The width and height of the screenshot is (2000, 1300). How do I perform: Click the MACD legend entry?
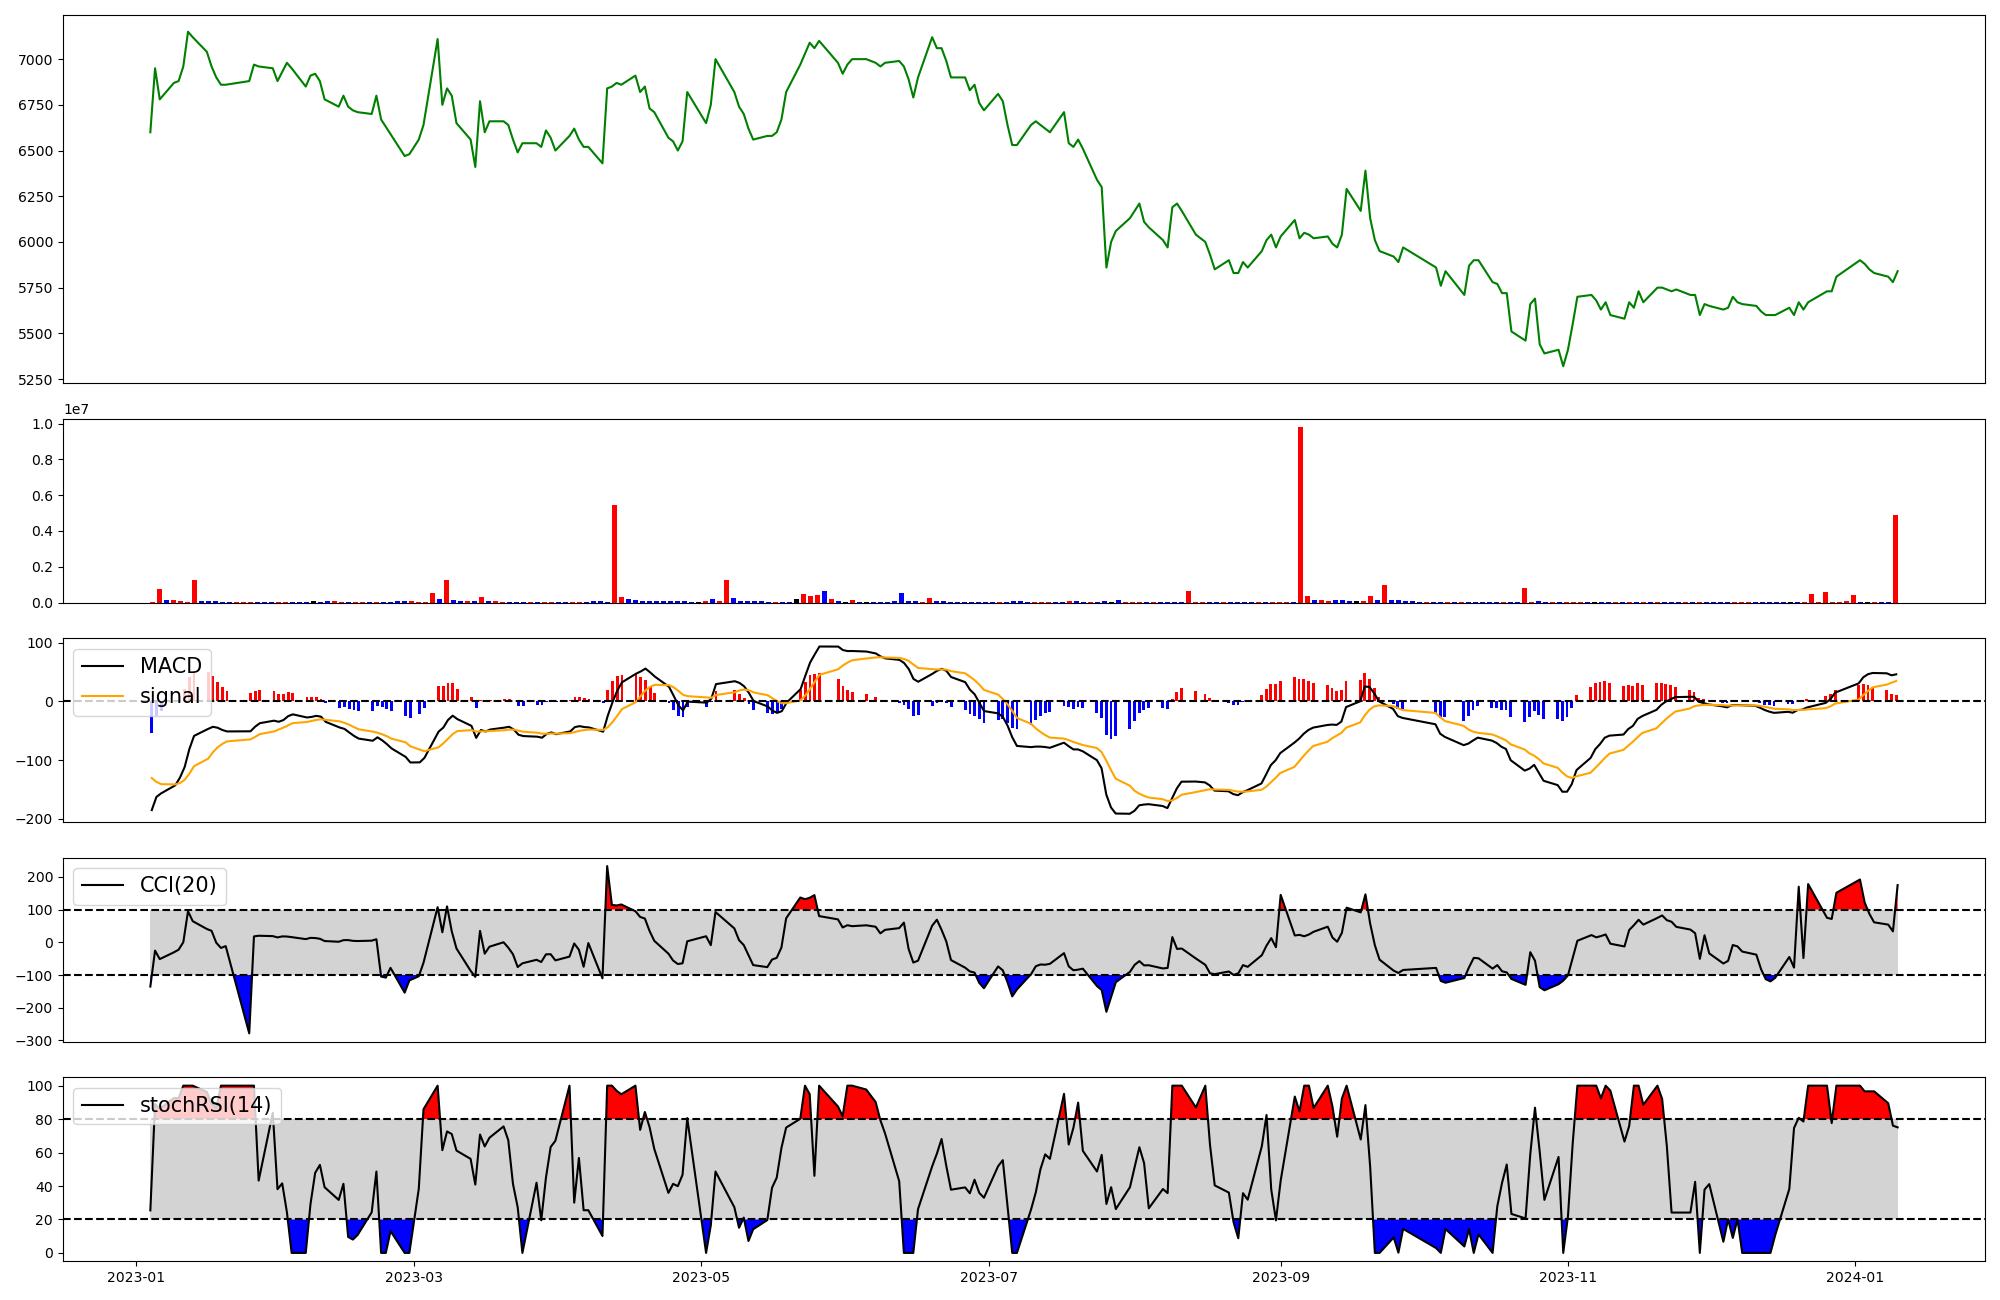(170, 666)
